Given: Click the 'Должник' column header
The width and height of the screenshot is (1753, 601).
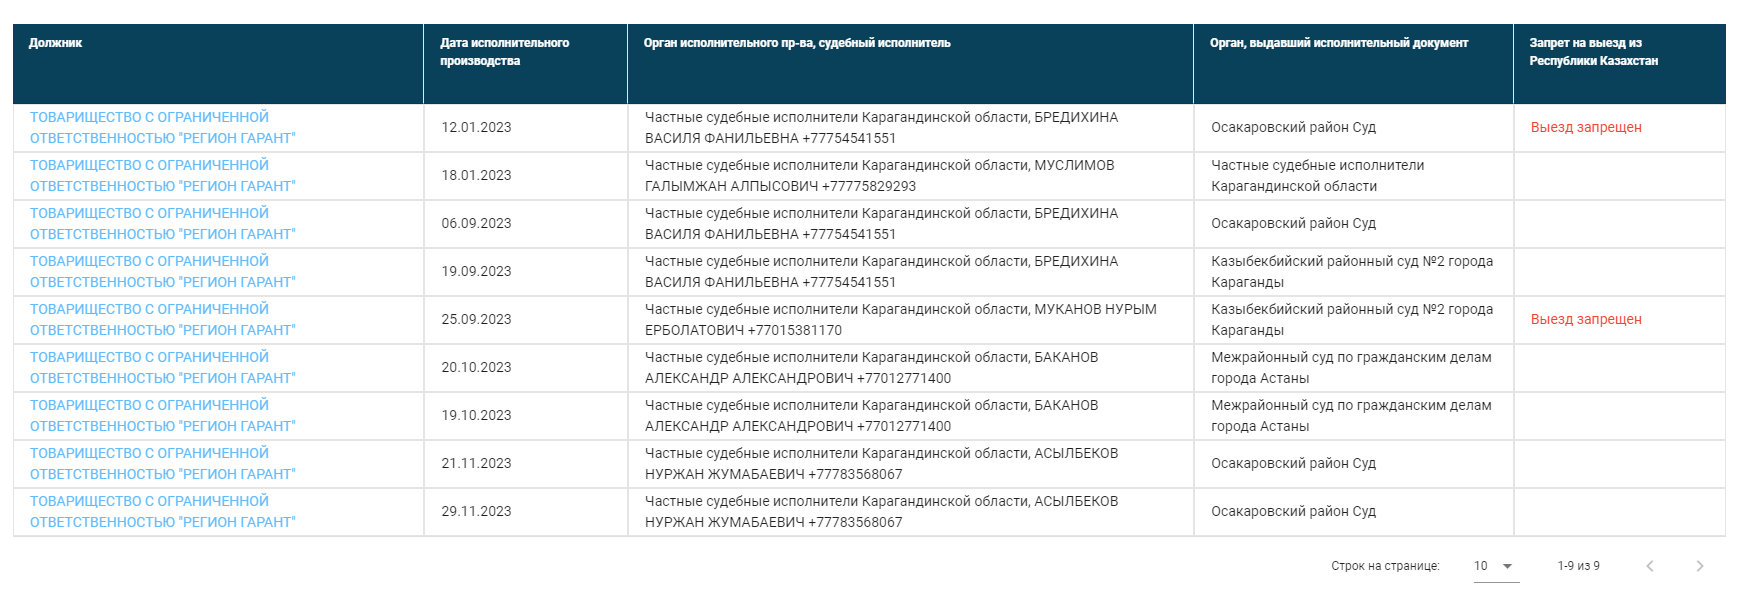Looking at the screenshot, I should [56, 43].
